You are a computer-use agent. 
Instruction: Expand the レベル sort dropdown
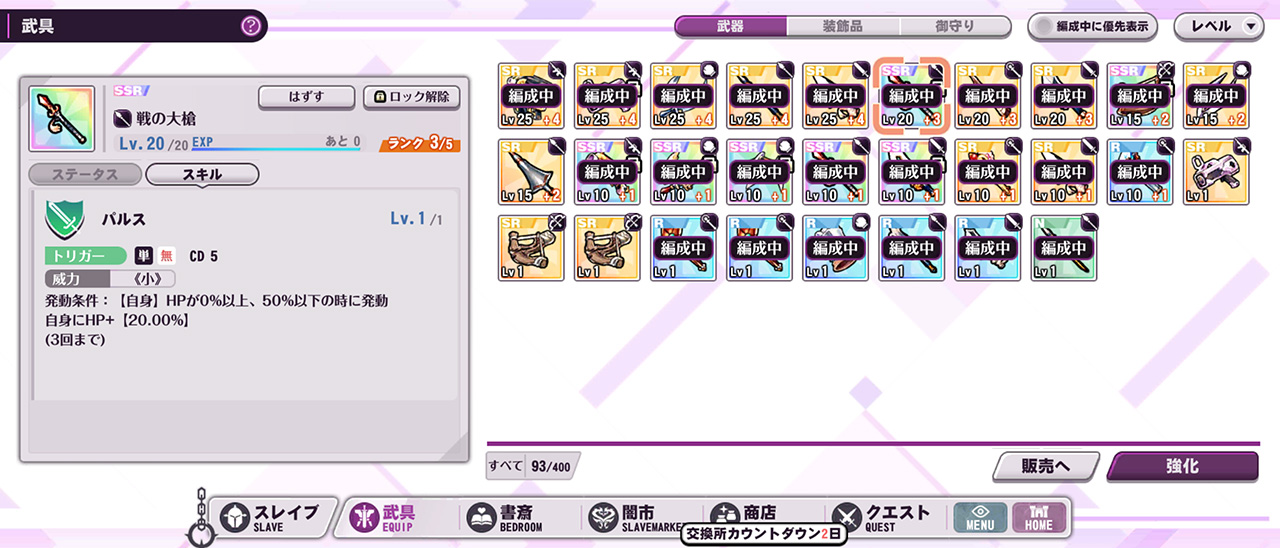click(x=1219, y=27)
